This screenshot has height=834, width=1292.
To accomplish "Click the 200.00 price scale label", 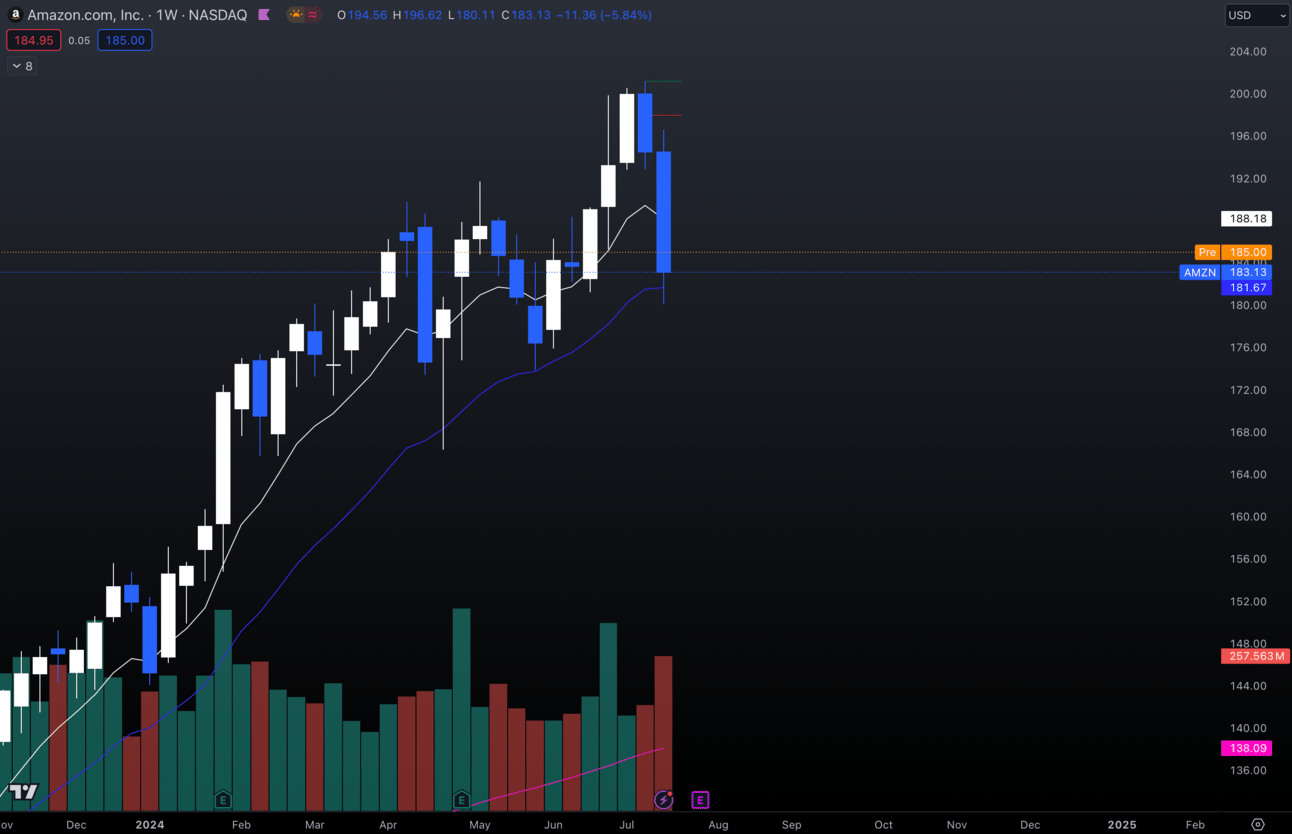I will [x=1248, y=94].
